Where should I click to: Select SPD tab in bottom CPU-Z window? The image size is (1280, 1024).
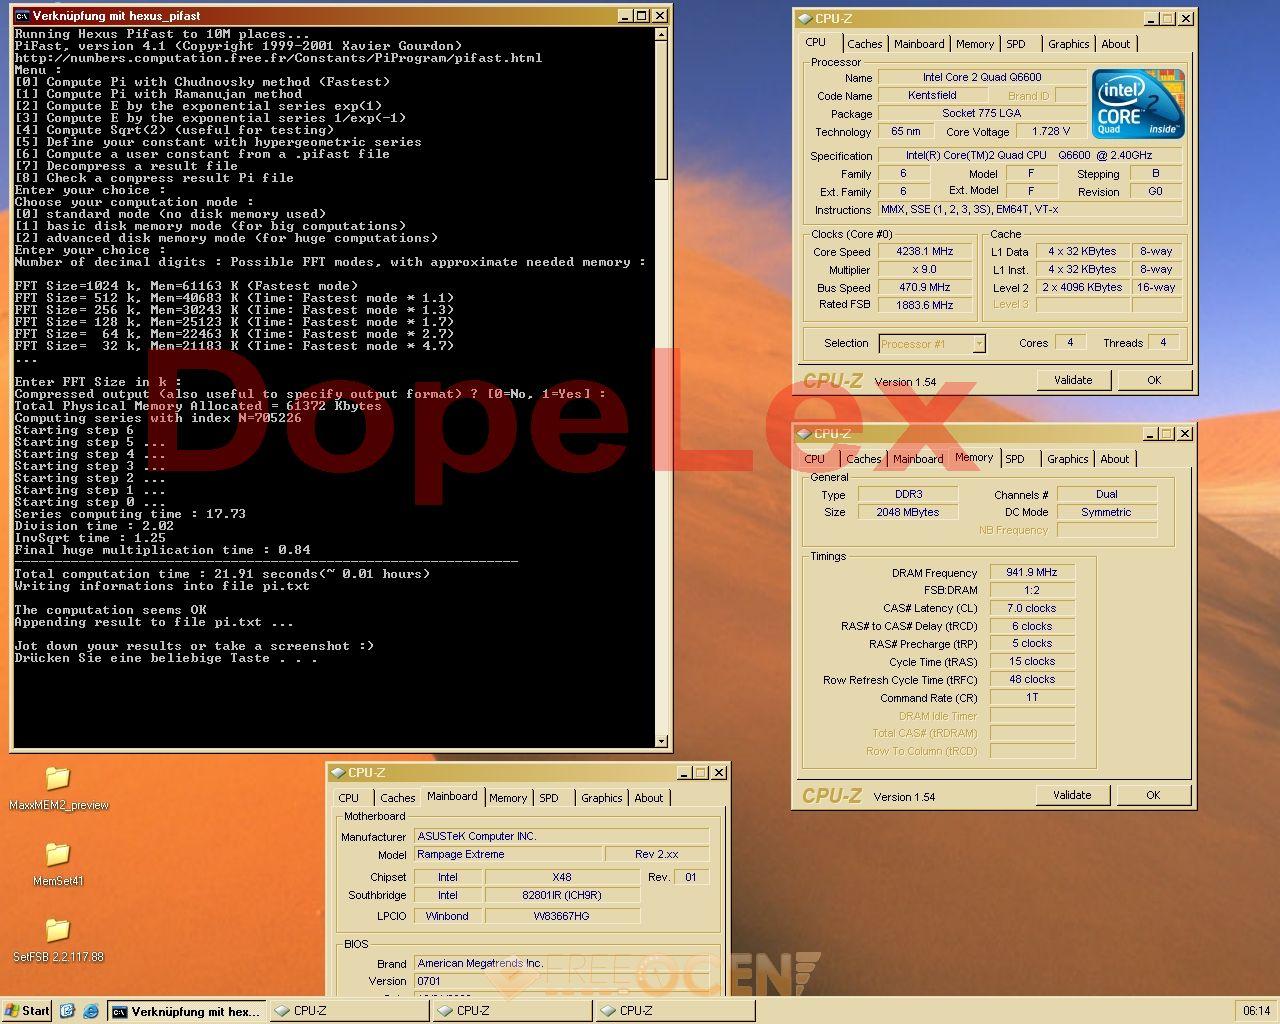[549, 798]
